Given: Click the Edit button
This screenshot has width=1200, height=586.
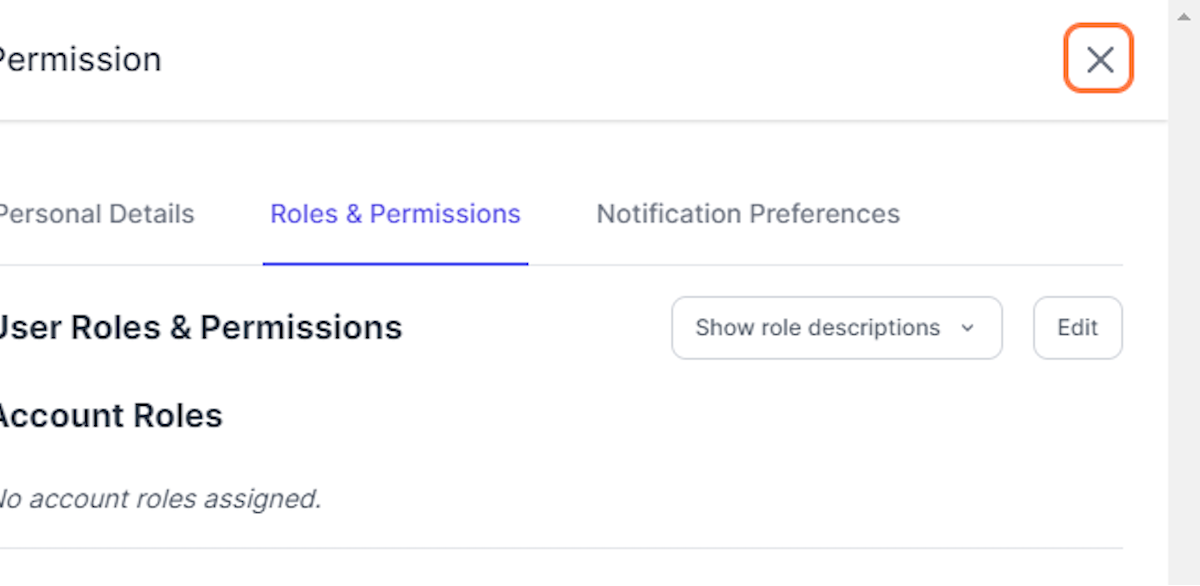Looking at the screenshot, I should coord(1077,328).
